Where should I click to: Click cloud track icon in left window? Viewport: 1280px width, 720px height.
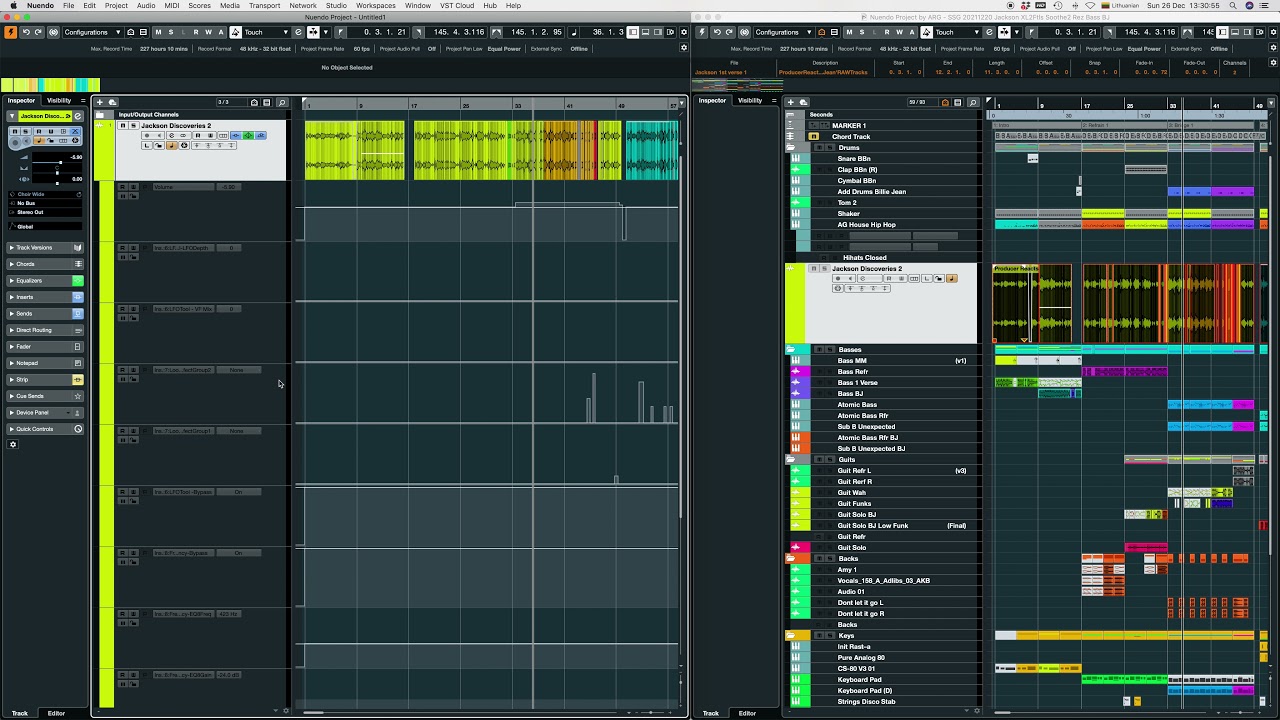112,102
